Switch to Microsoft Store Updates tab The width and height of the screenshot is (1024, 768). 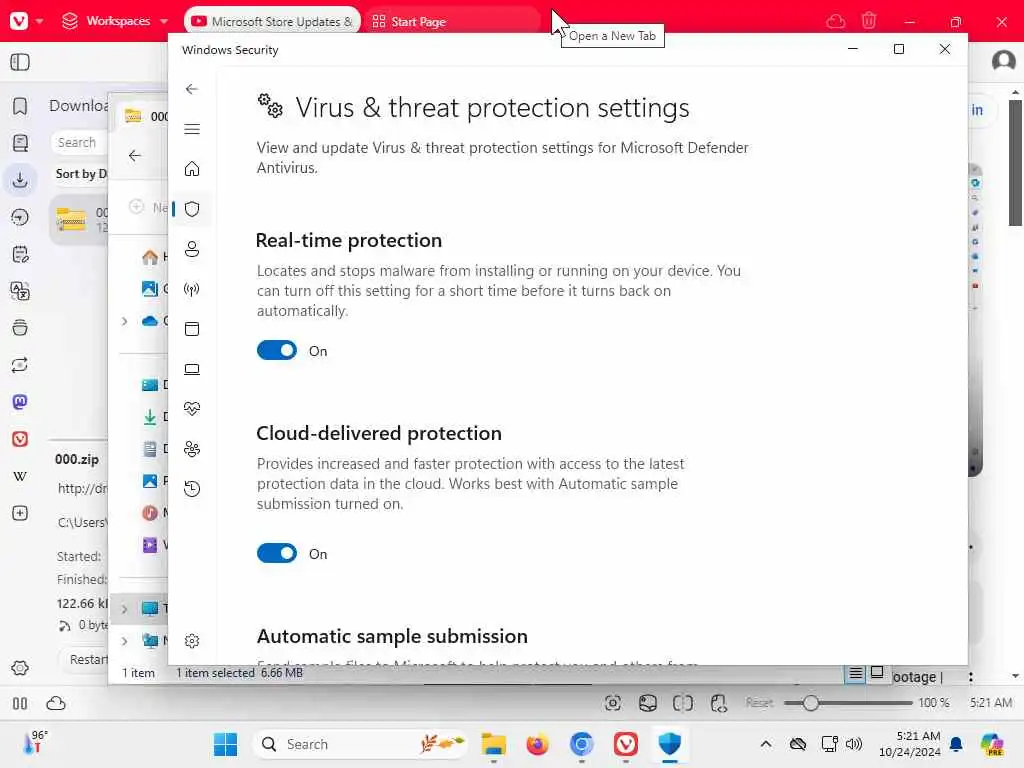[x=272, y=22]
